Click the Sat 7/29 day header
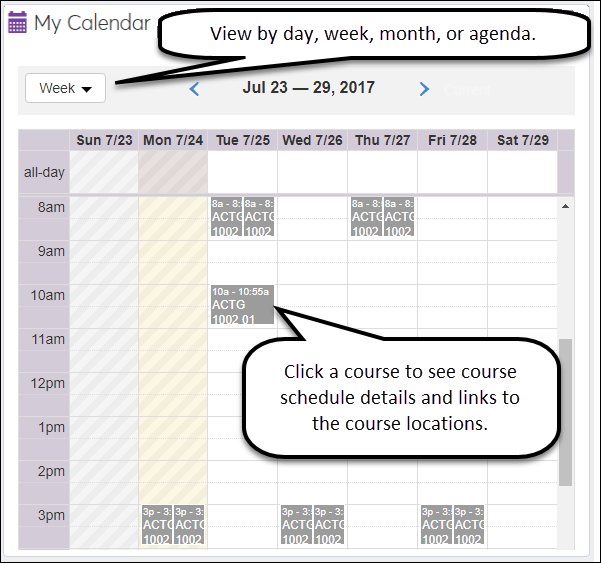601x563 pixels. coord(521,140)
